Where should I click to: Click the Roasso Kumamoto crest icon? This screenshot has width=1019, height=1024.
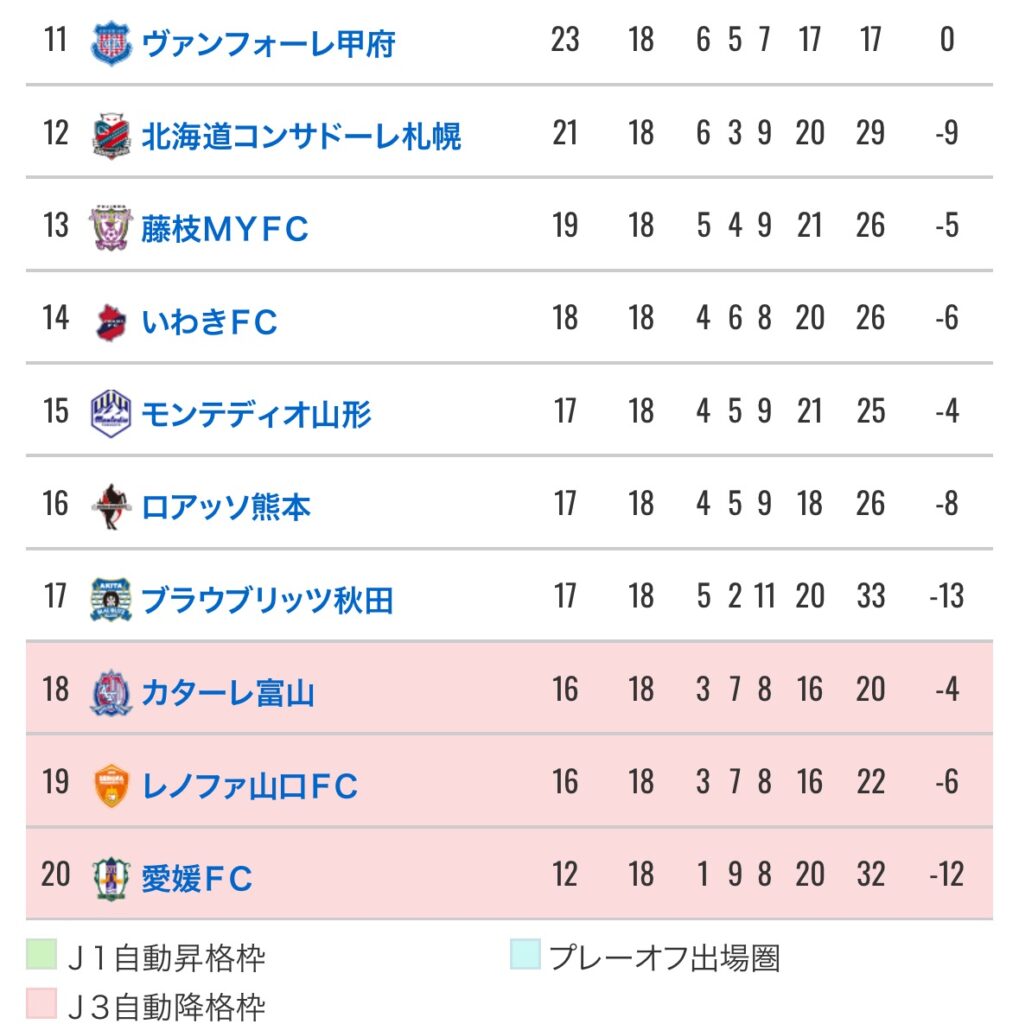pos(111,506)
